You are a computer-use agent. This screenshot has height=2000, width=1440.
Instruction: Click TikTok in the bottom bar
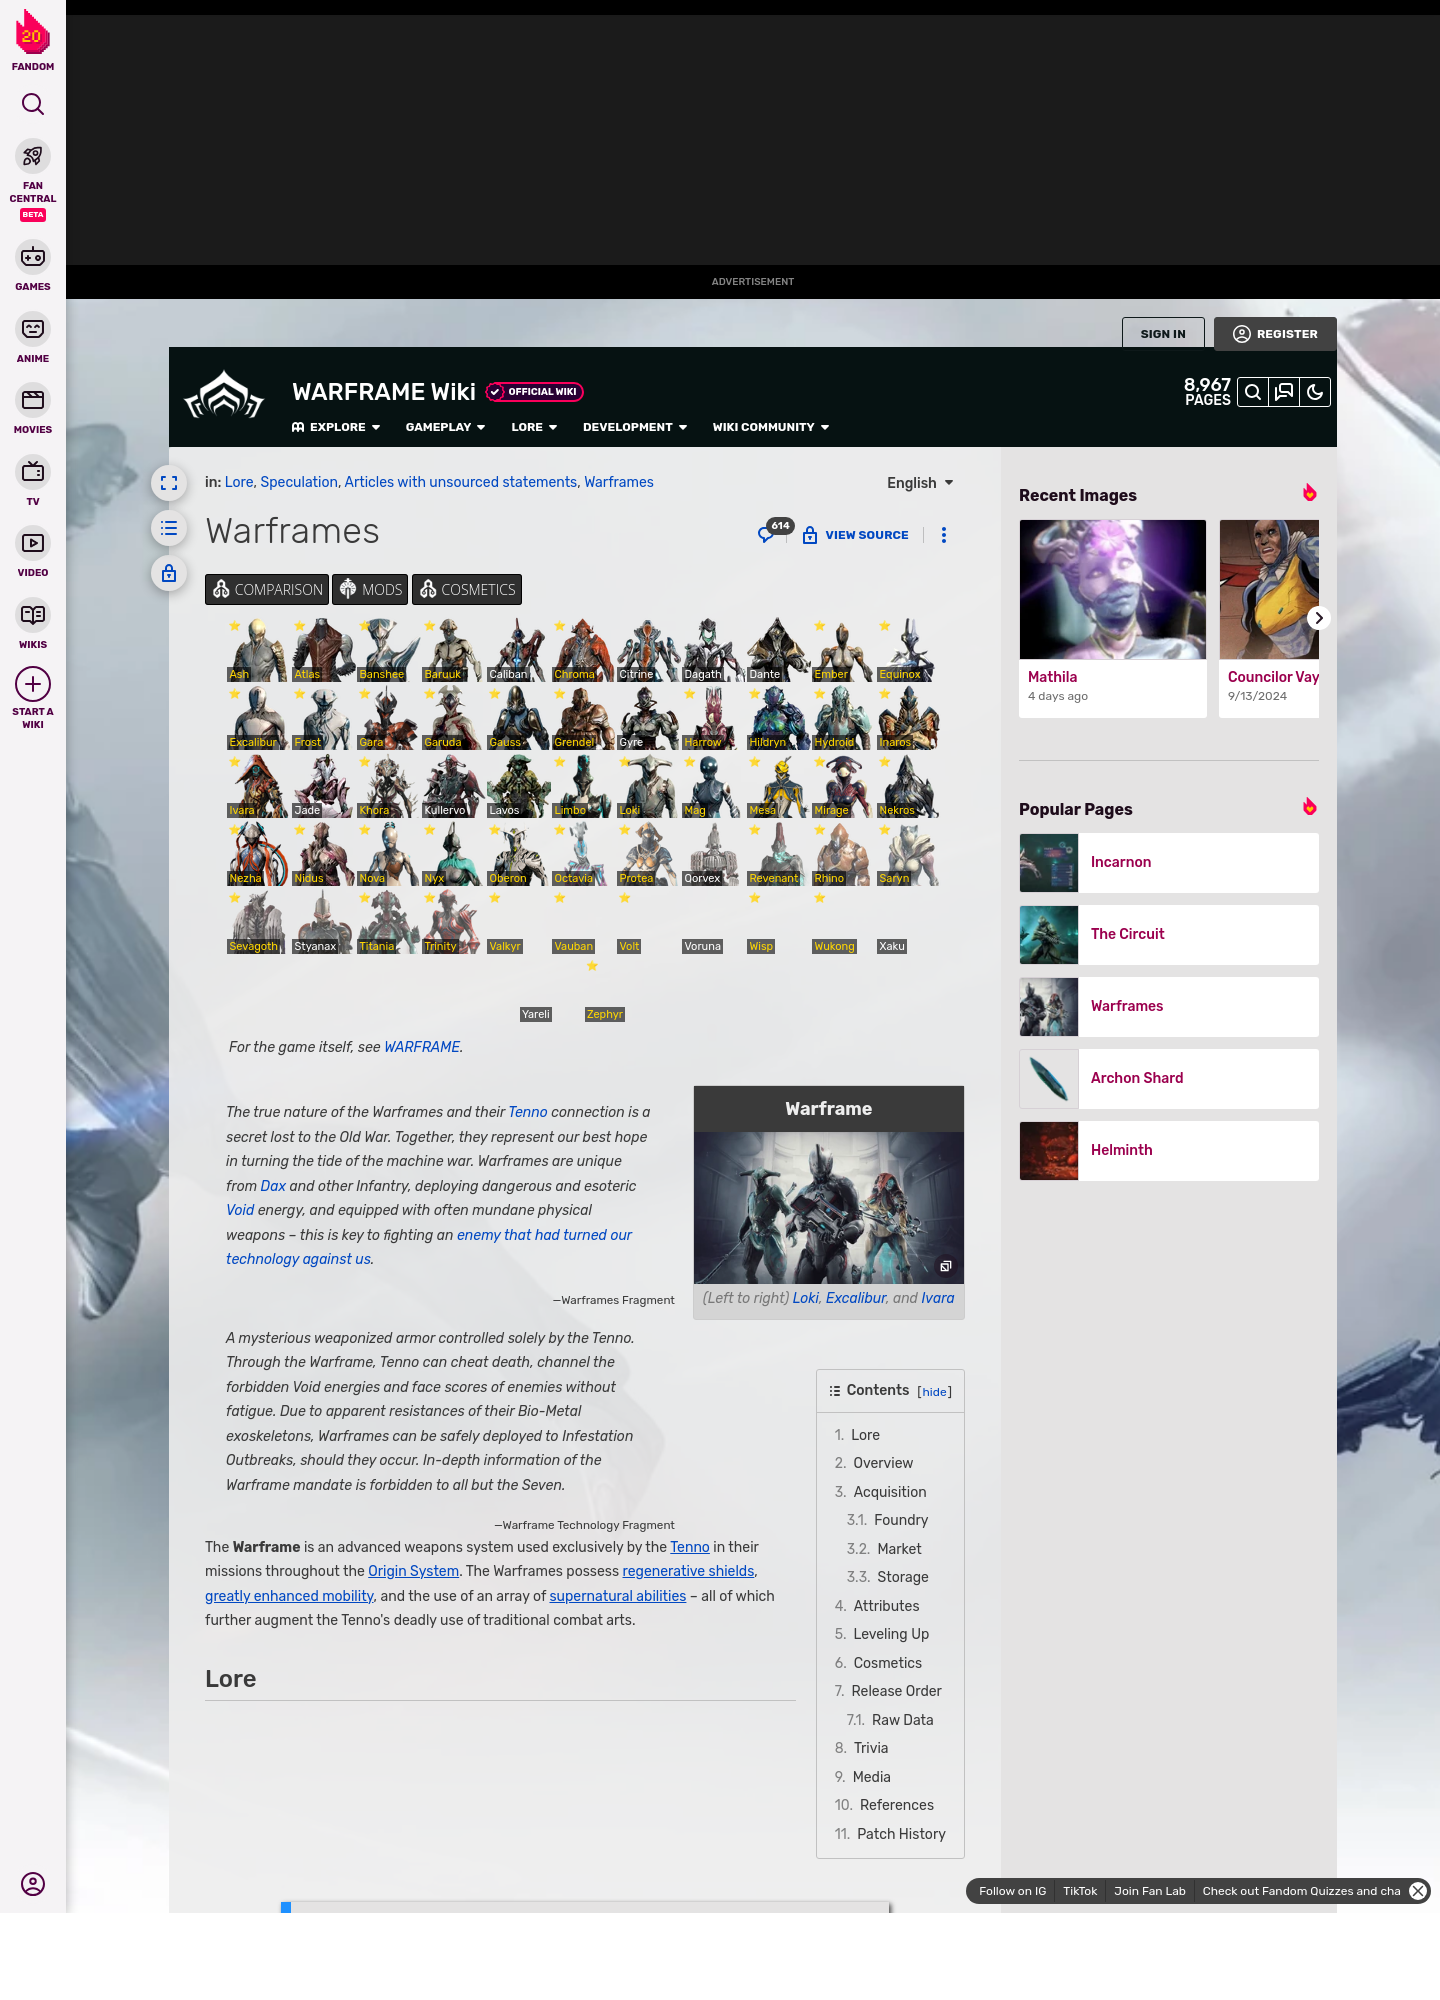[x=1080, y=1891]
